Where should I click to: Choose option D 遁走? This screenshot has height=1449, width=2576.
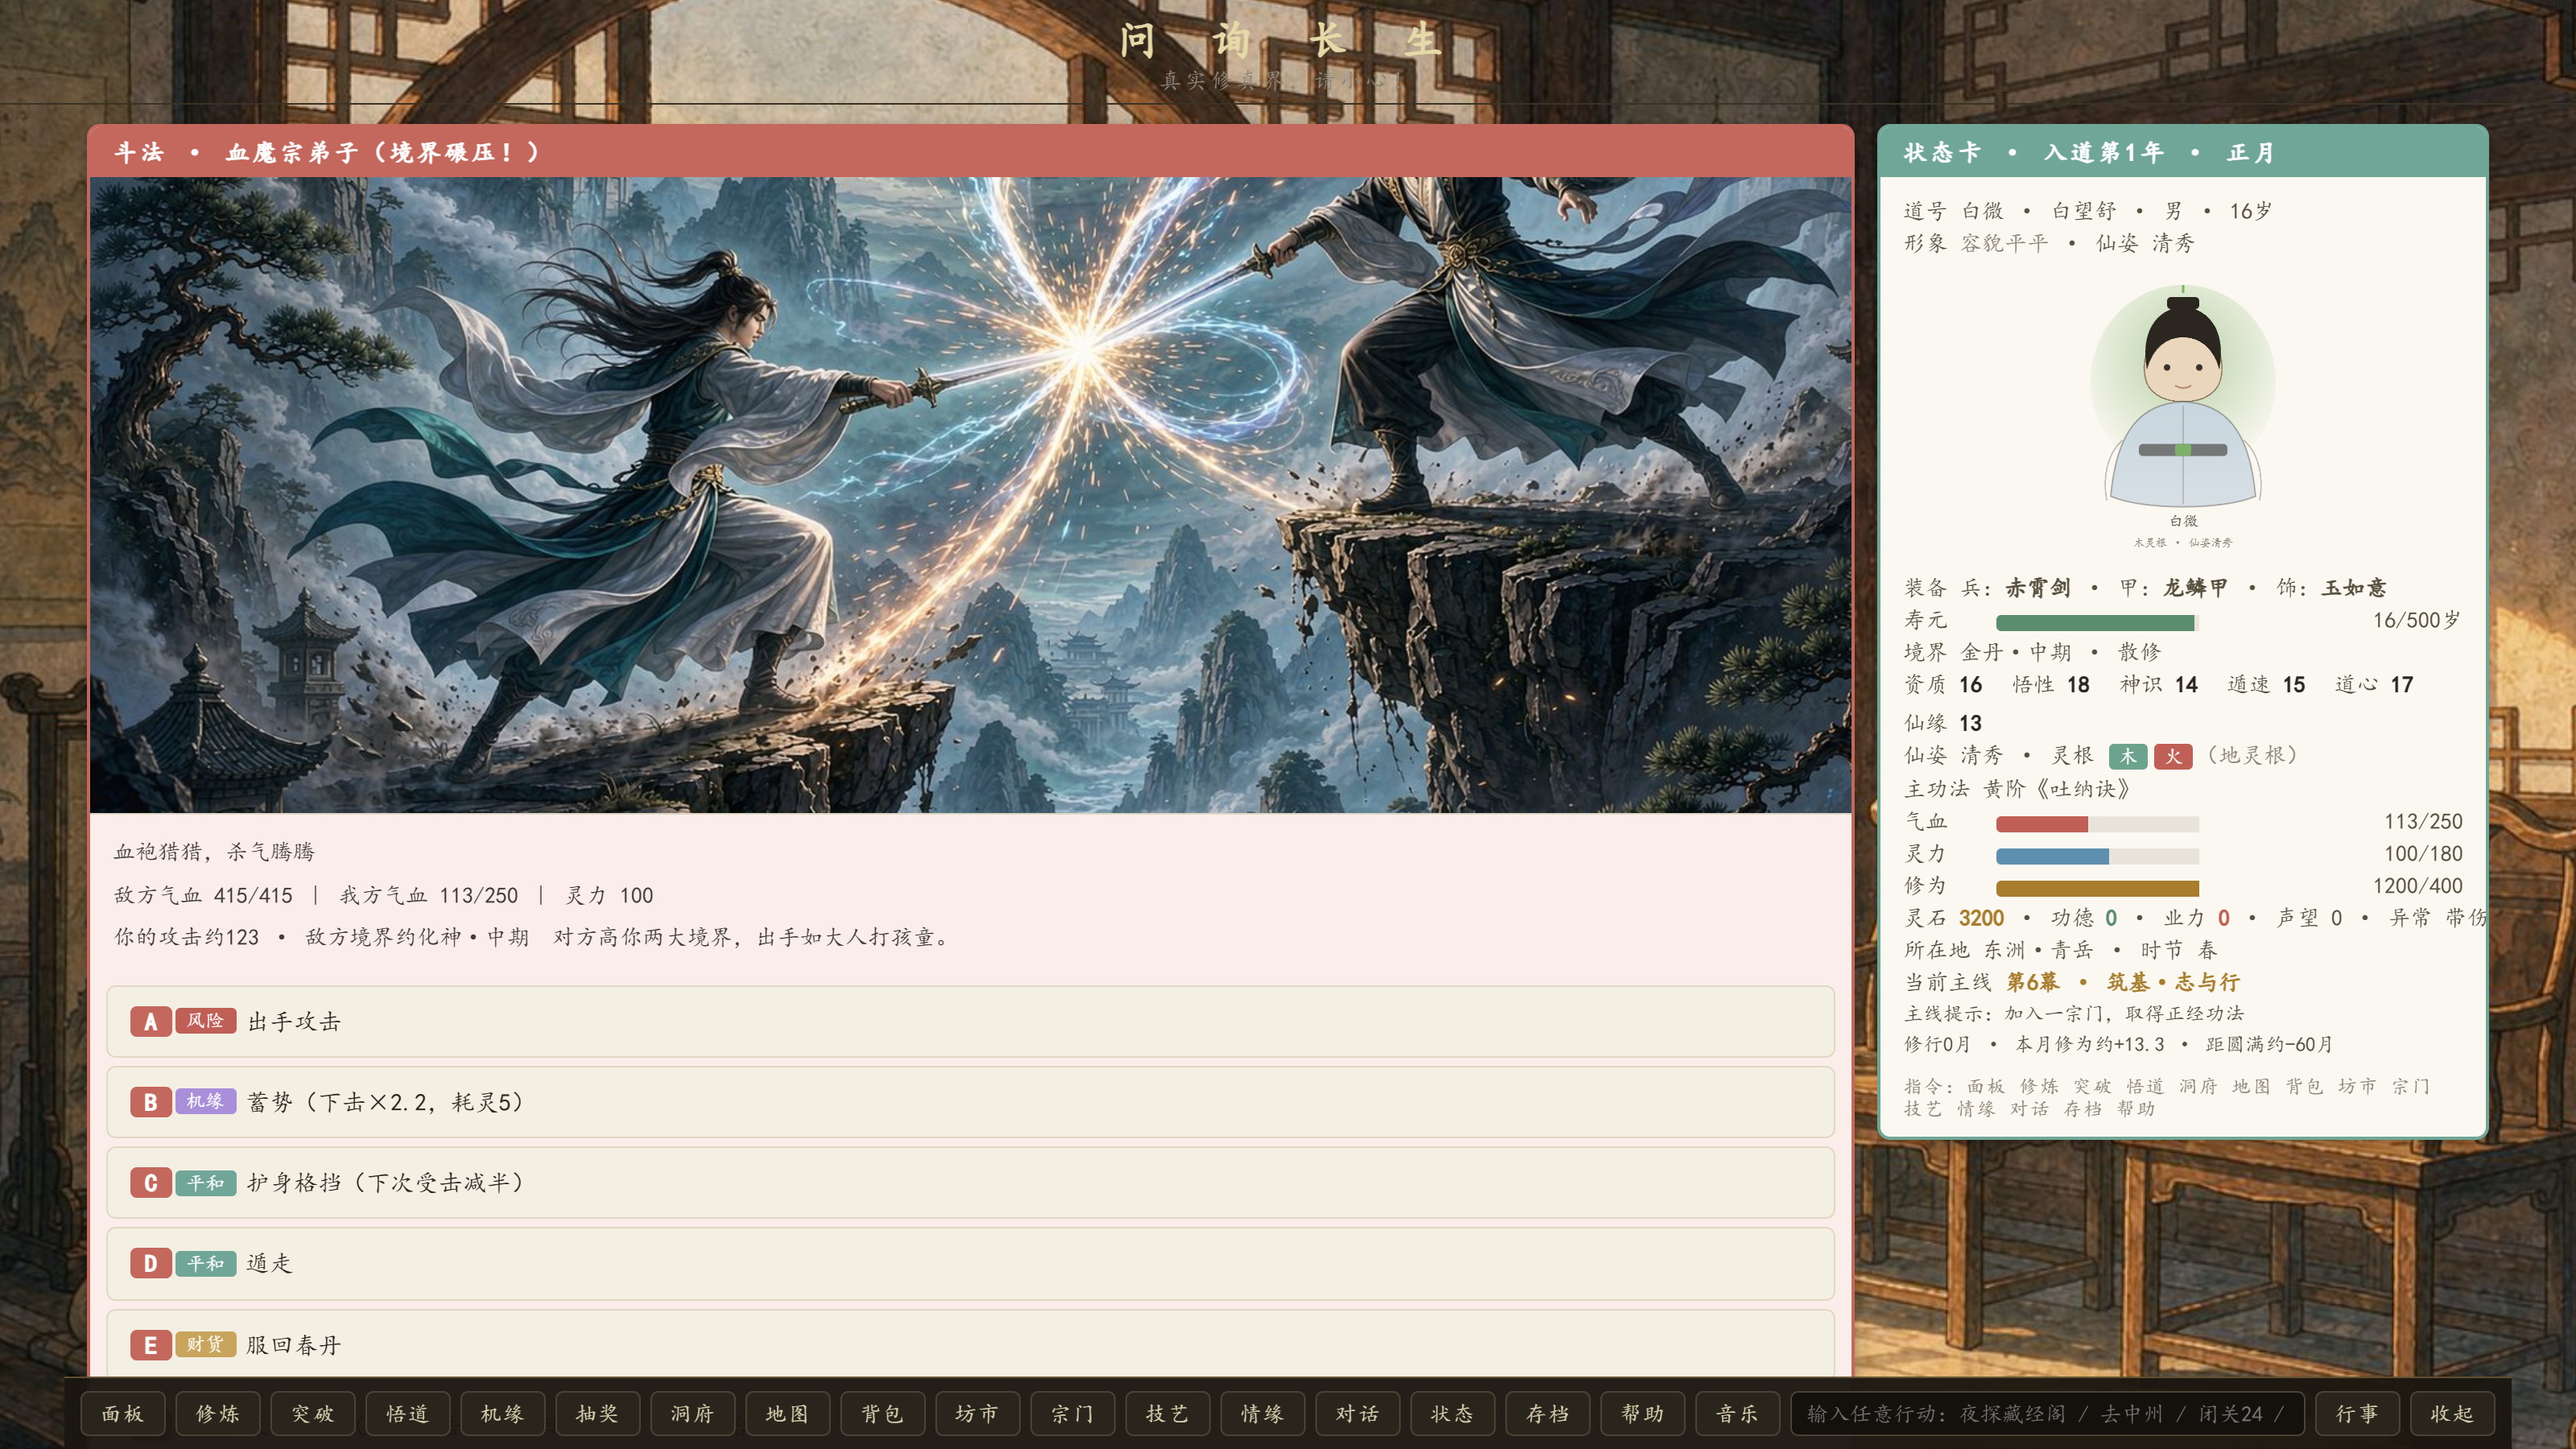pyautogui.click(x=970, y=1263)
